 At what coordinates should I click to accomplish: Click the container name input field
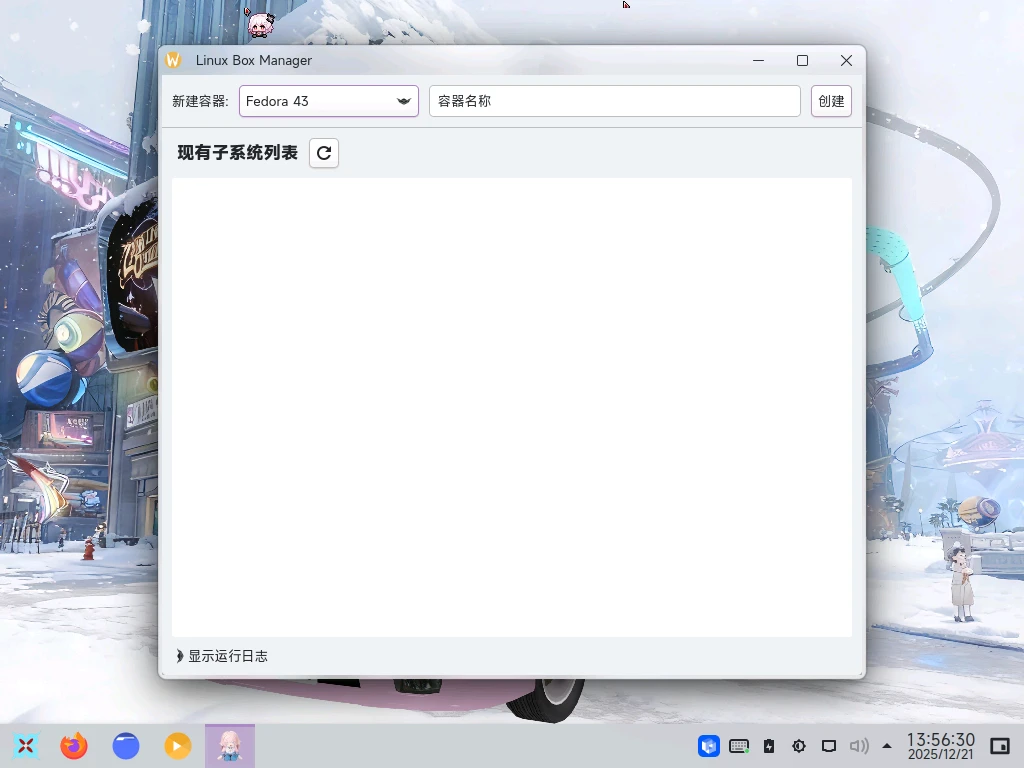[615, 101]
